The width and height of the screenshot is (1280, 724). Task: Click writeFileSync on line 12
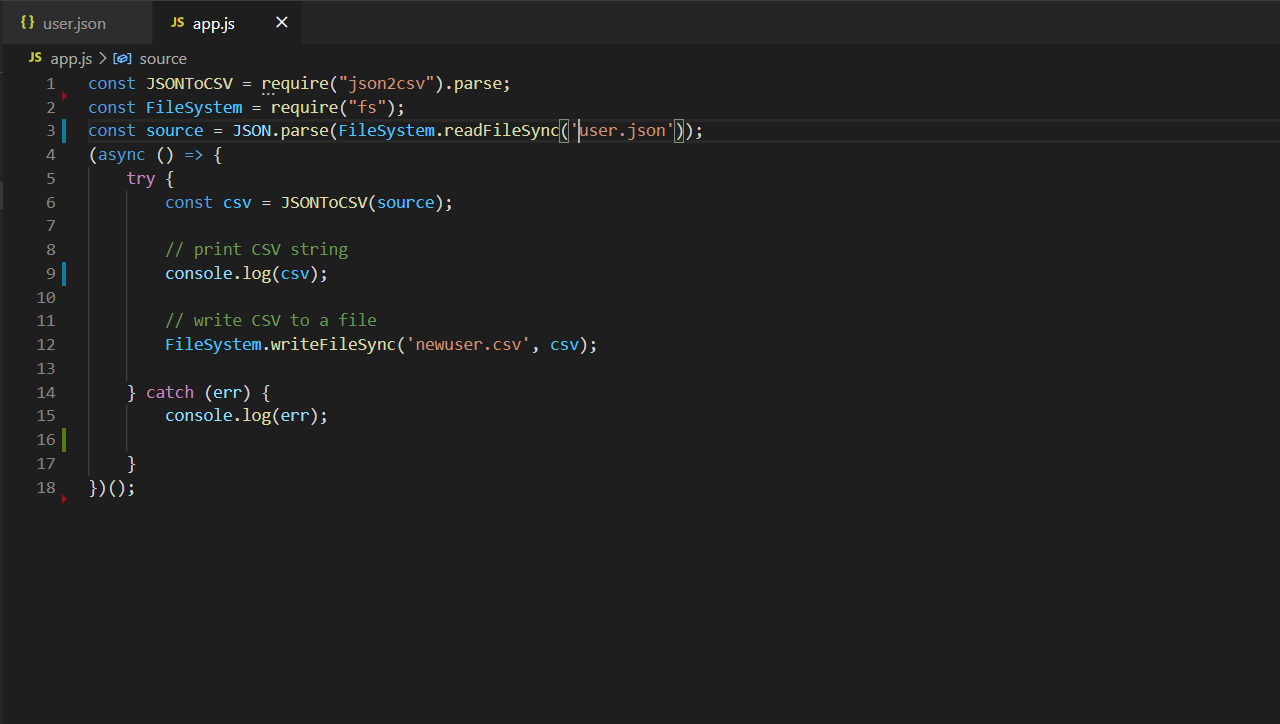pos(334,345)
